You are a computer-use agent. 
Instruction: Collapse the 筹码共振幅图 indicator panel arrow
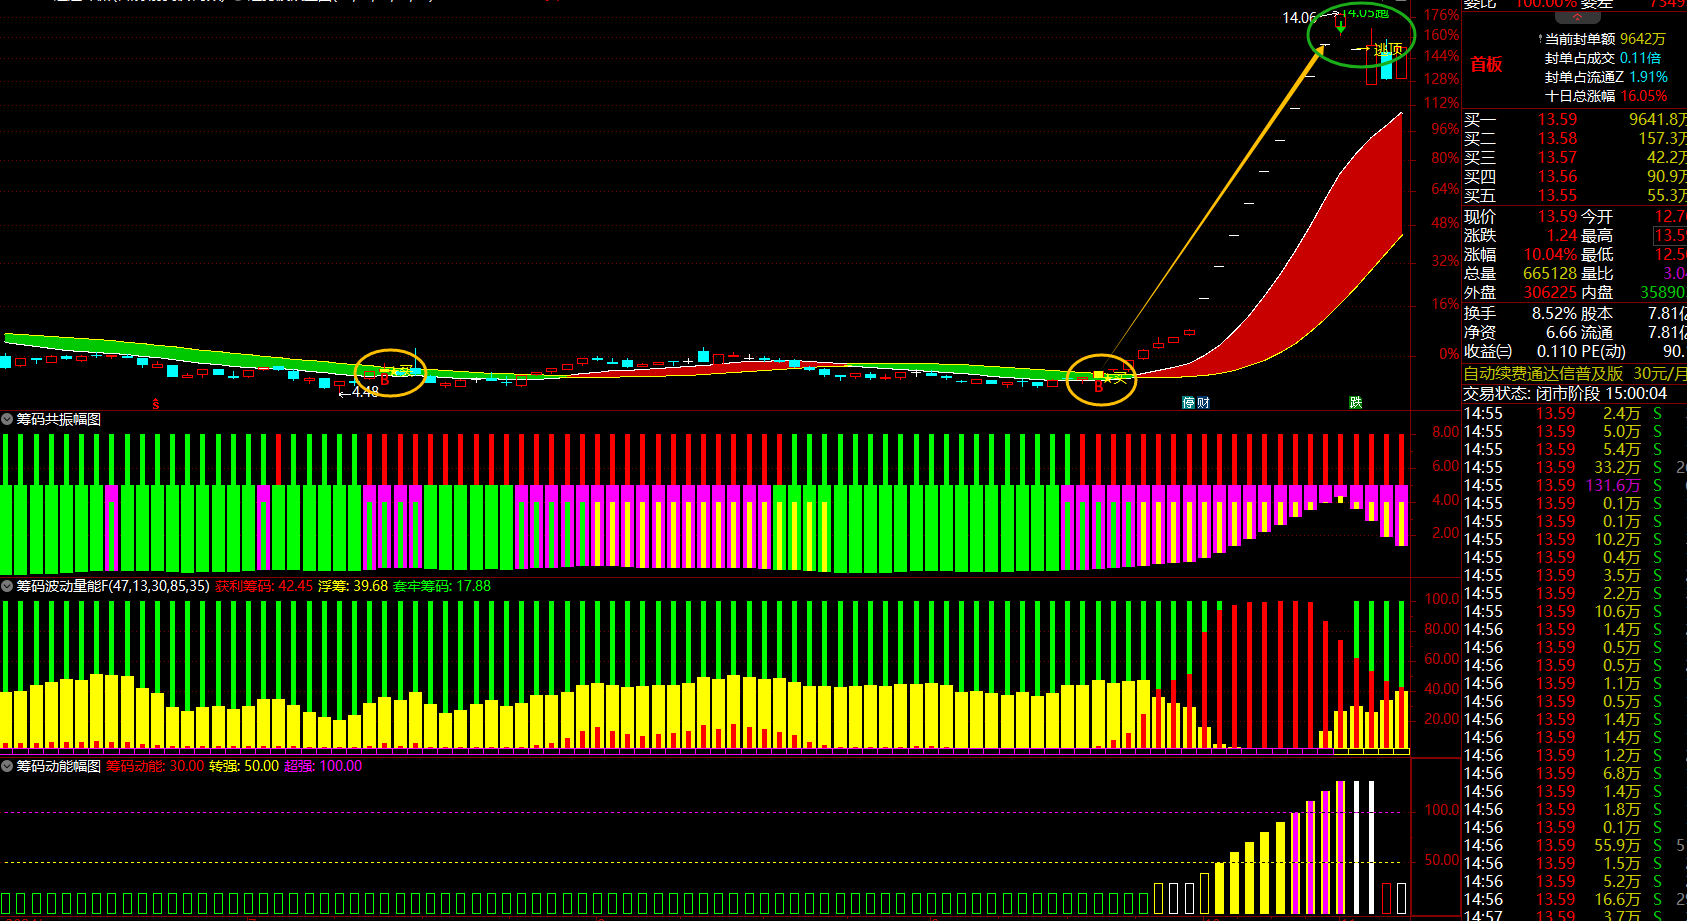point(7,419)
